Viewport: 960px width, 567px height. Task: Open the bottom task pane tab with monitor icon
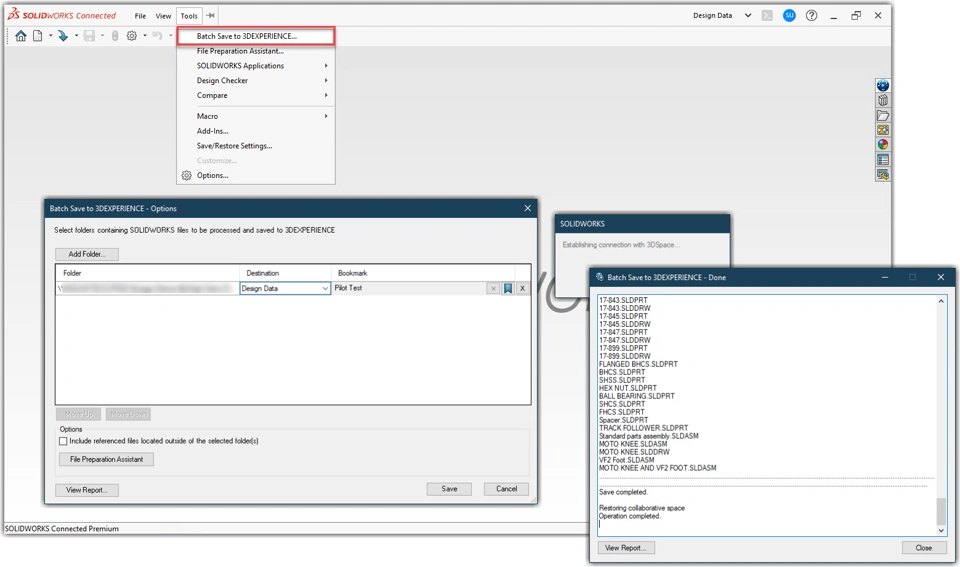click(x=882, y=175)
